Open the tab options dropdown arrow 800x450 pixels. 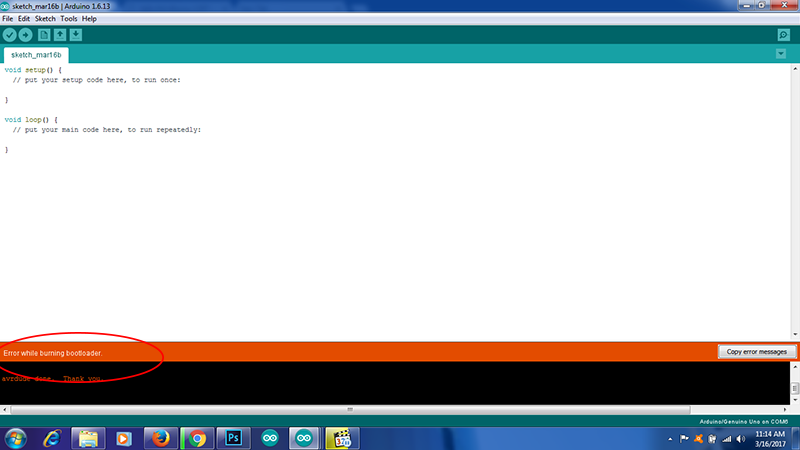[x=781, y=54]
